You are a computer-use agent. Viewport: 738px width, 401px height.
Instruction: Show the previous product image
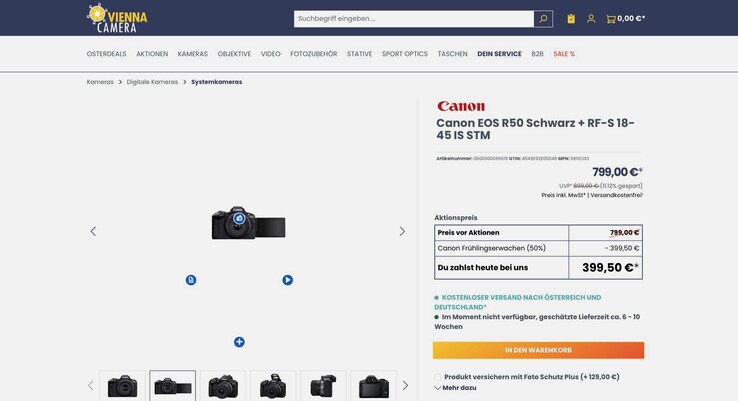(x=93, y=231)
